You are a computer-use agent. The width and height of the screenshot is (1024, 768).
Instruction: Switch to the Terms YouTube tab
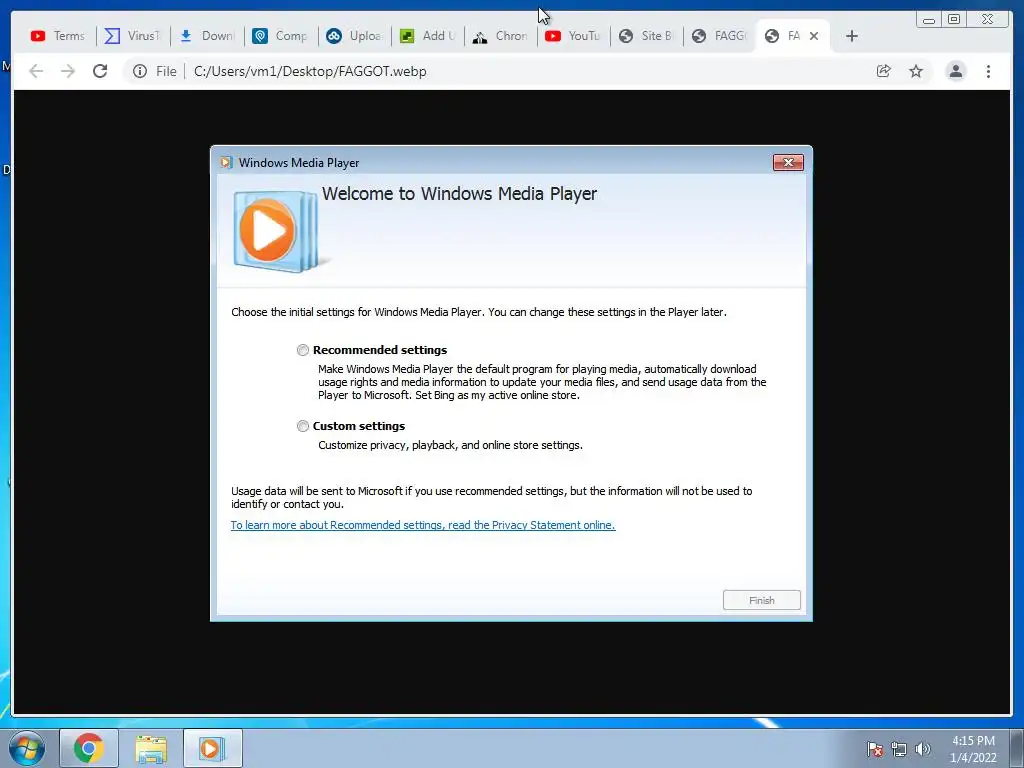[58, 36]
